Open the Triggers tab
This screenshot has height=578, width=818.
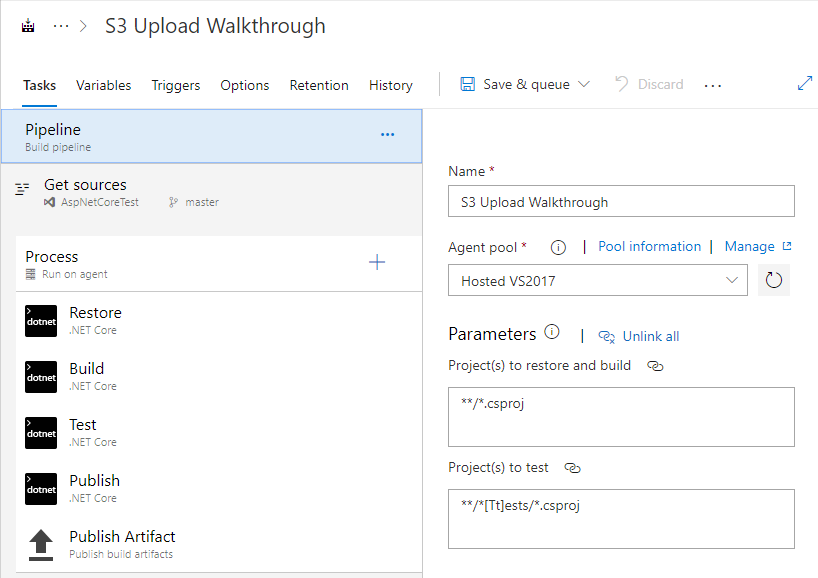pyautogui.click(x=176, y=85)
